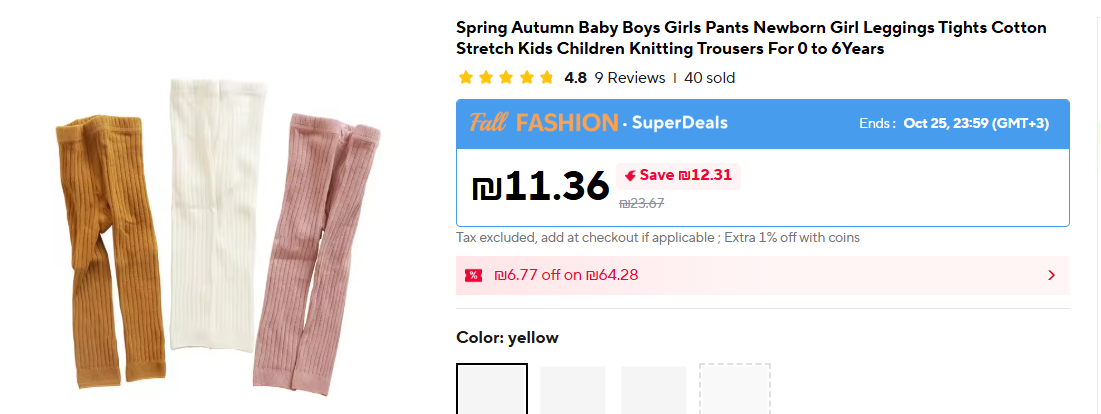The width and height of the screenshot is (1101, 414).
Task: Click the 40 sold text
Action: [709, 78]
